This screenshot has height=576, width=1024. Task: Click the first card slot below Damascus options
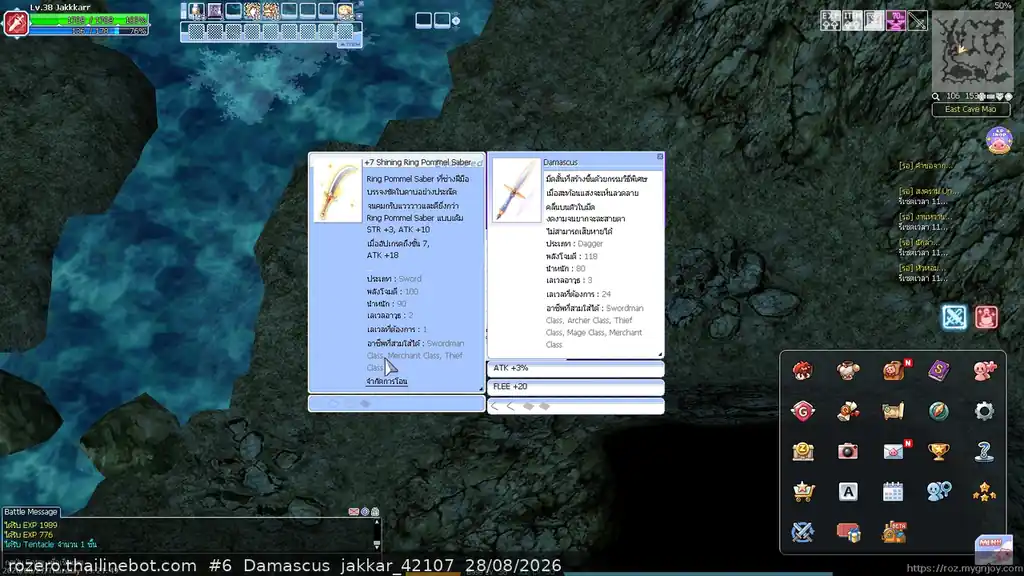pos(494,406)
